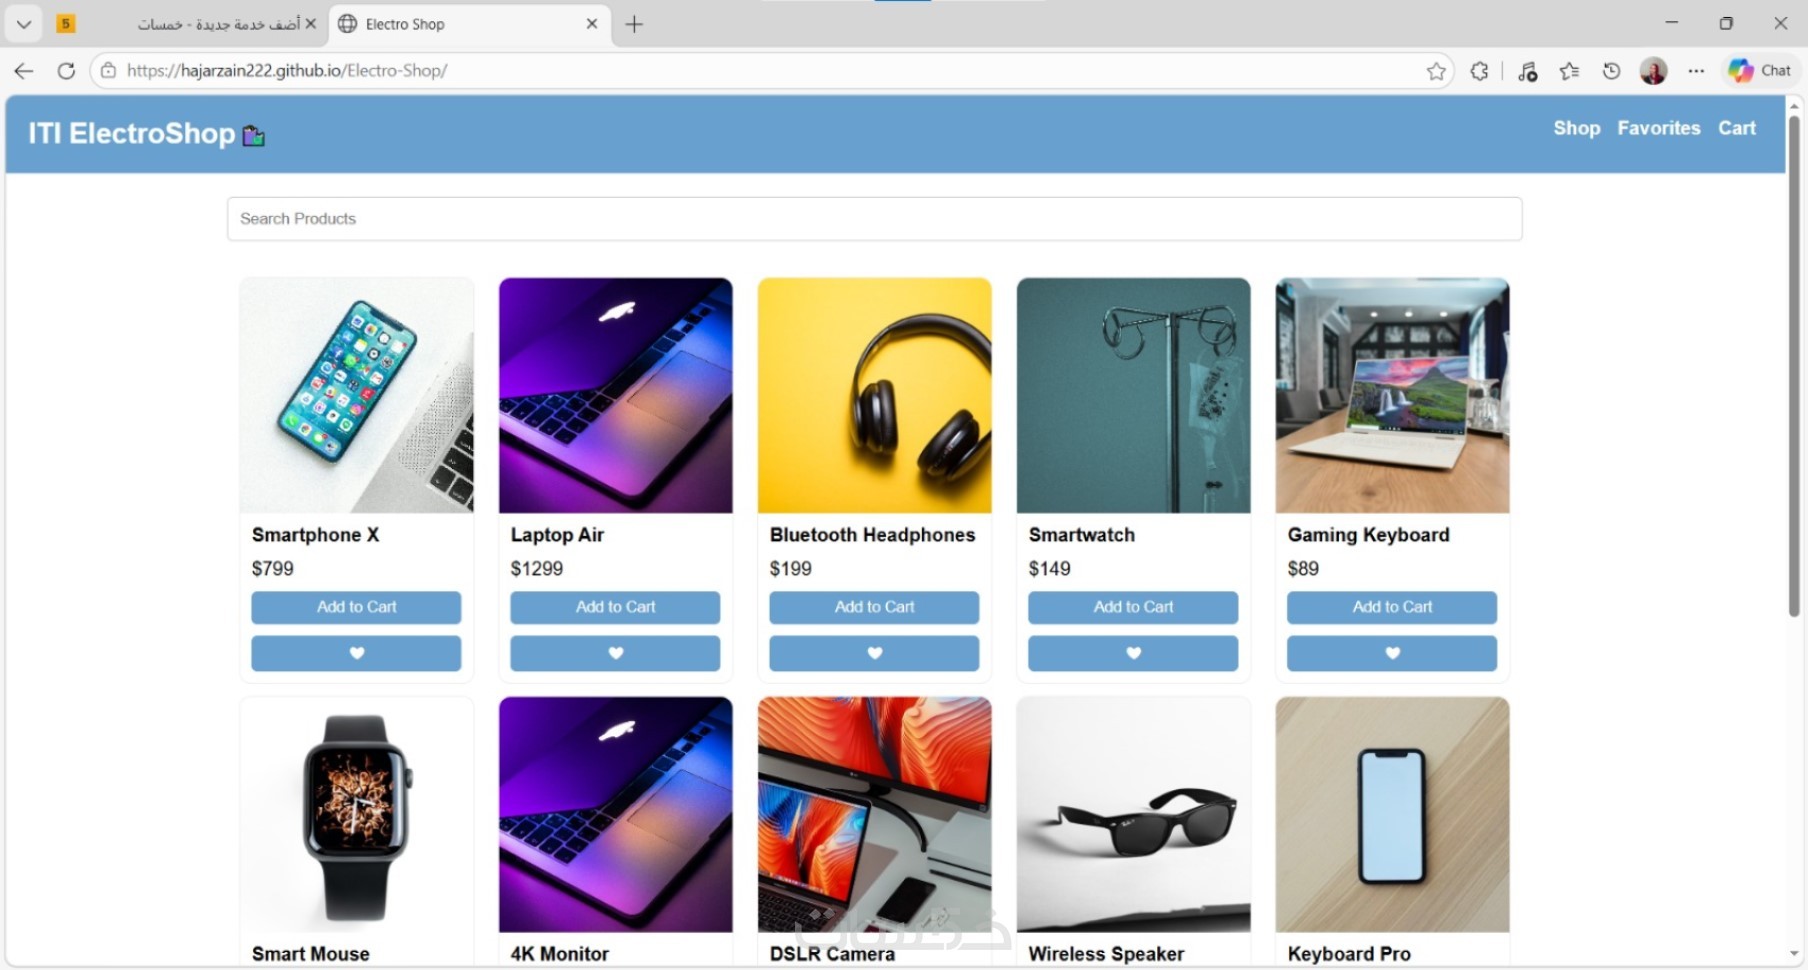The width and height of the screenshot is (1808, 970).
Task: Open the favorites list icon in toolbar
Action: [x=1569, y=71]
